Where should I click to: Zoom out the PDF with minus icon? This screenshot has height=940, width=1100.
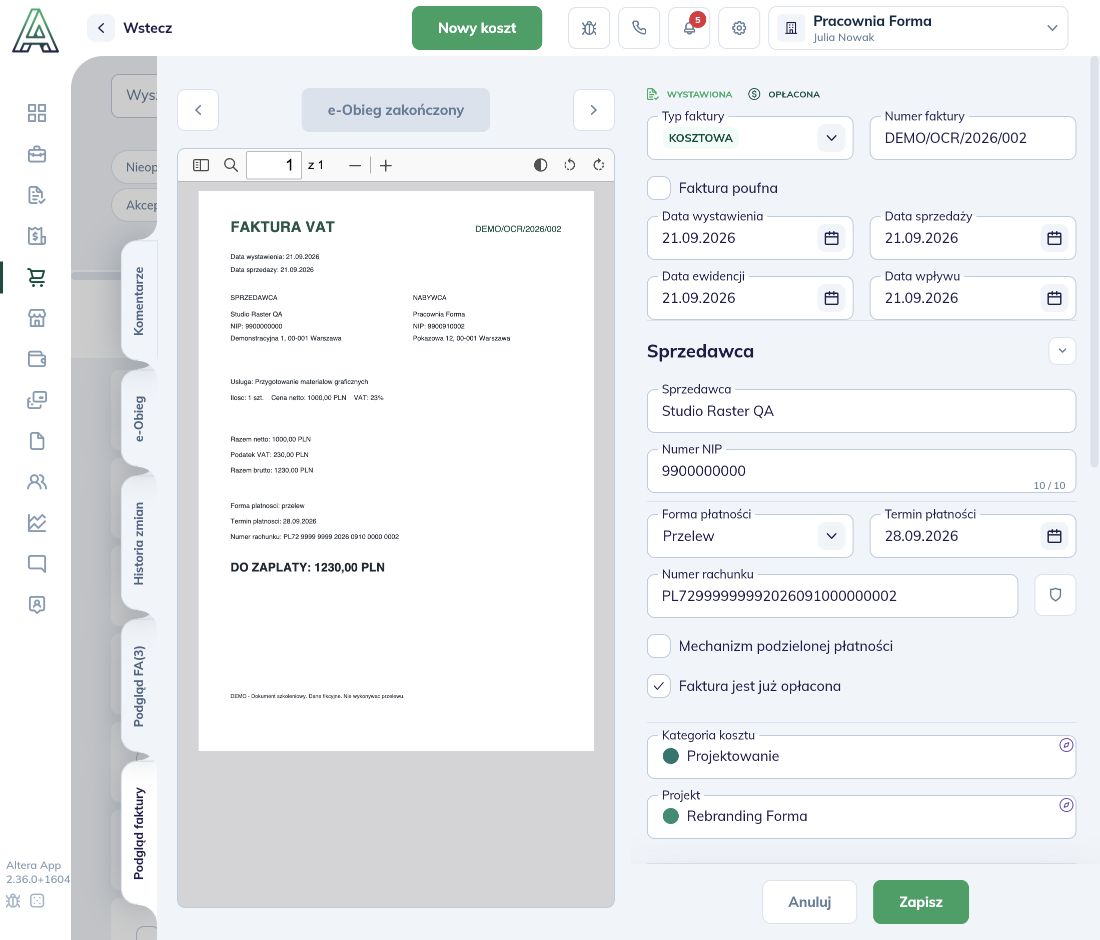point(355,166)
